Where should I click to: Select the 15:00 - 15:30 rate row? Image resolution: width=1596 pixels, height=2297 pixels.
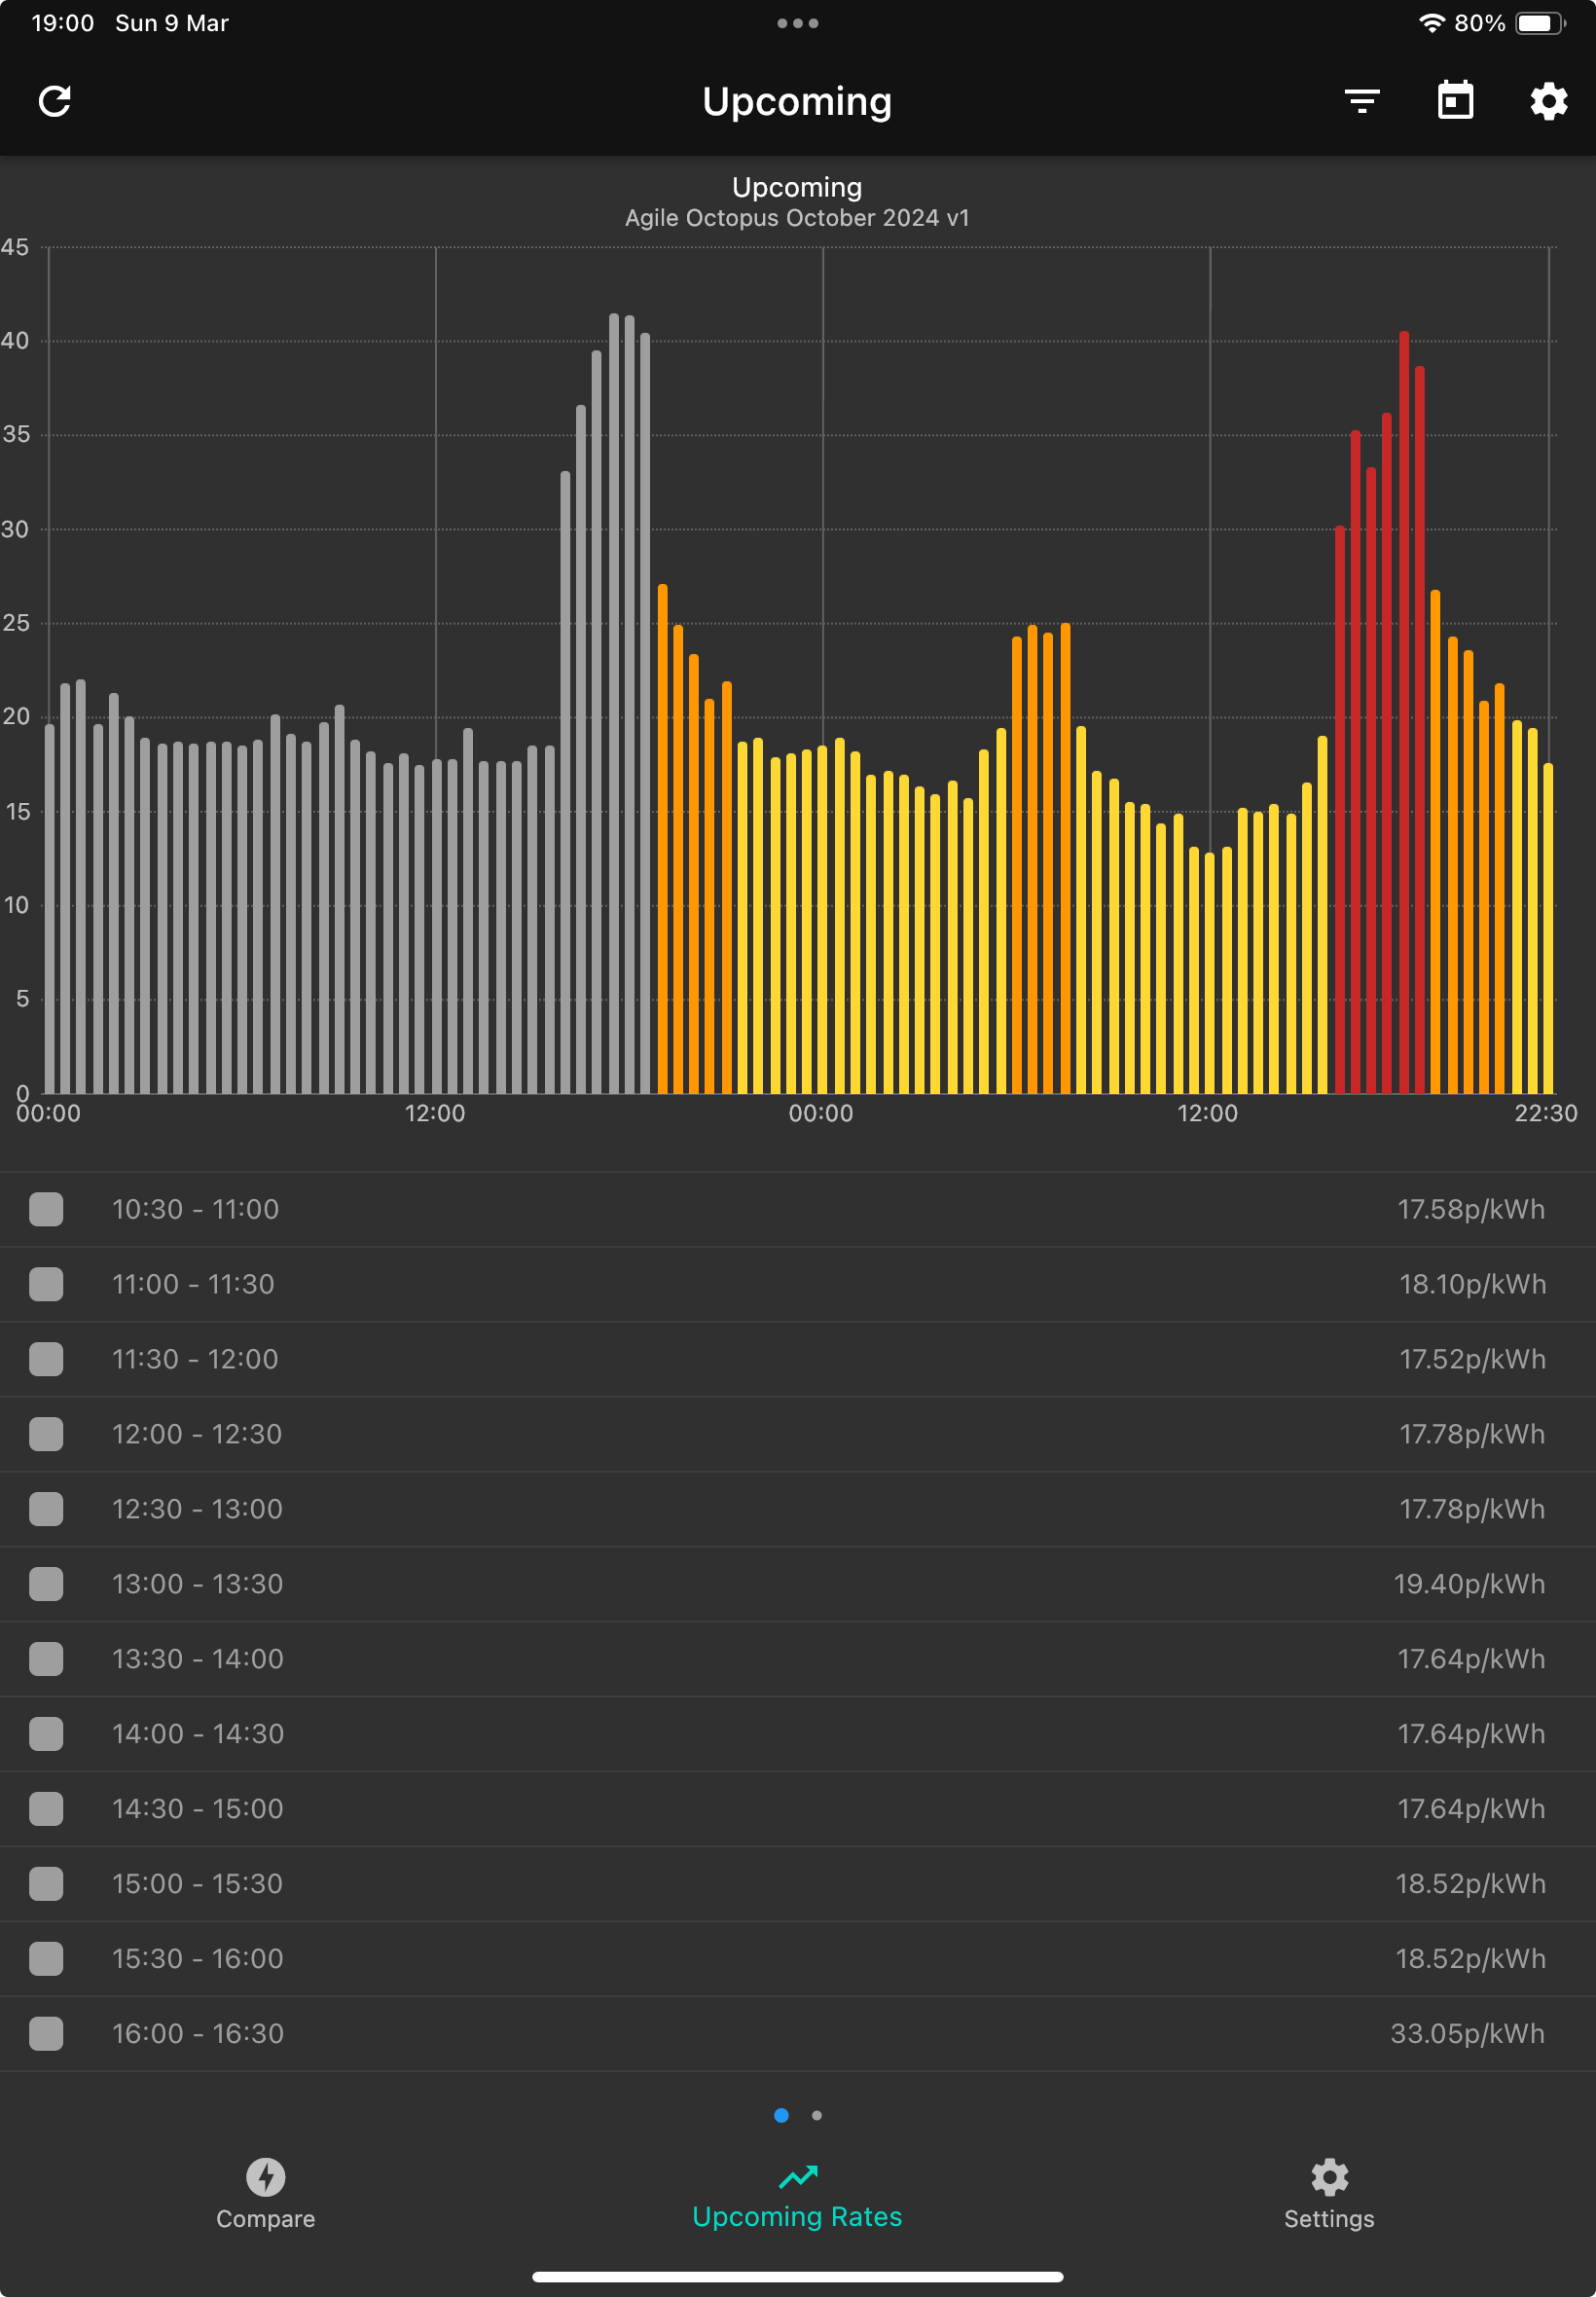coord(798,1884)
